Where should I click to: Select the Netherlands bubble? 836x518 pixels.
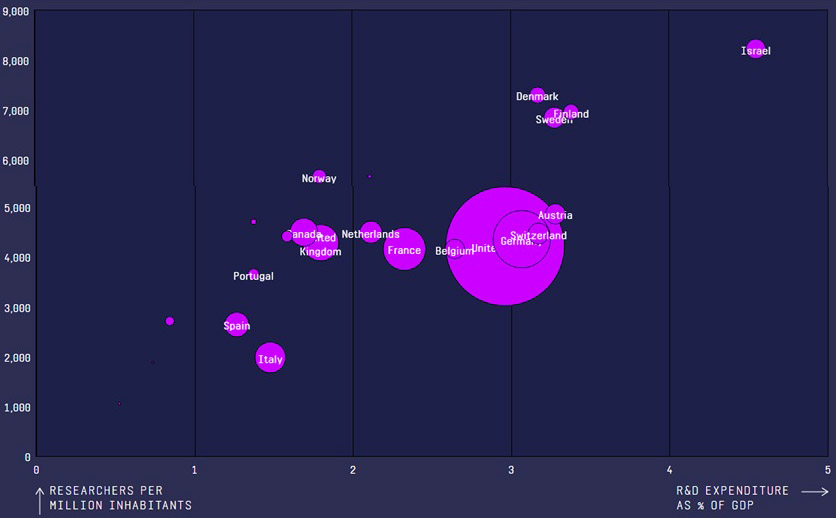(371, 232)
